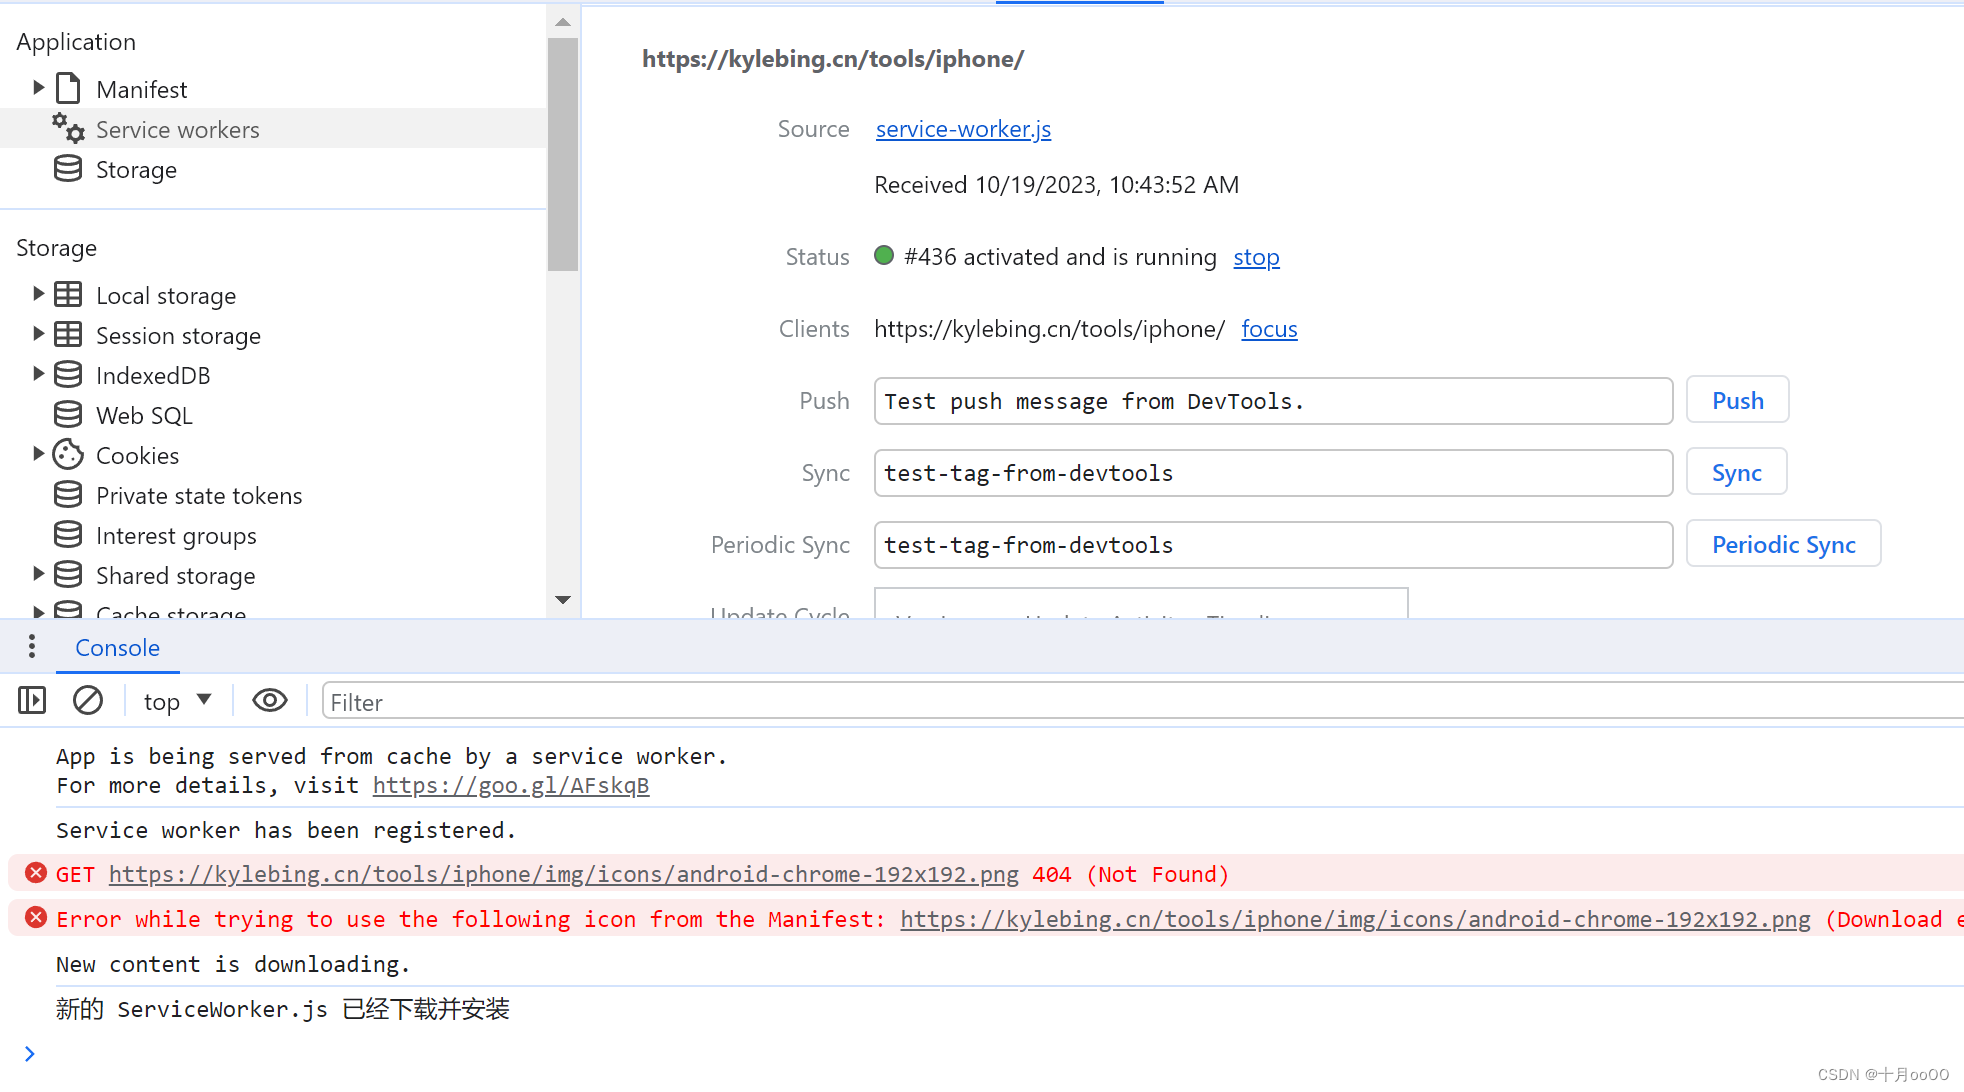The height and width of the screenshot is (1092, 1964).
Task: Click the Manifest document icon
Action: click(68, 89)
